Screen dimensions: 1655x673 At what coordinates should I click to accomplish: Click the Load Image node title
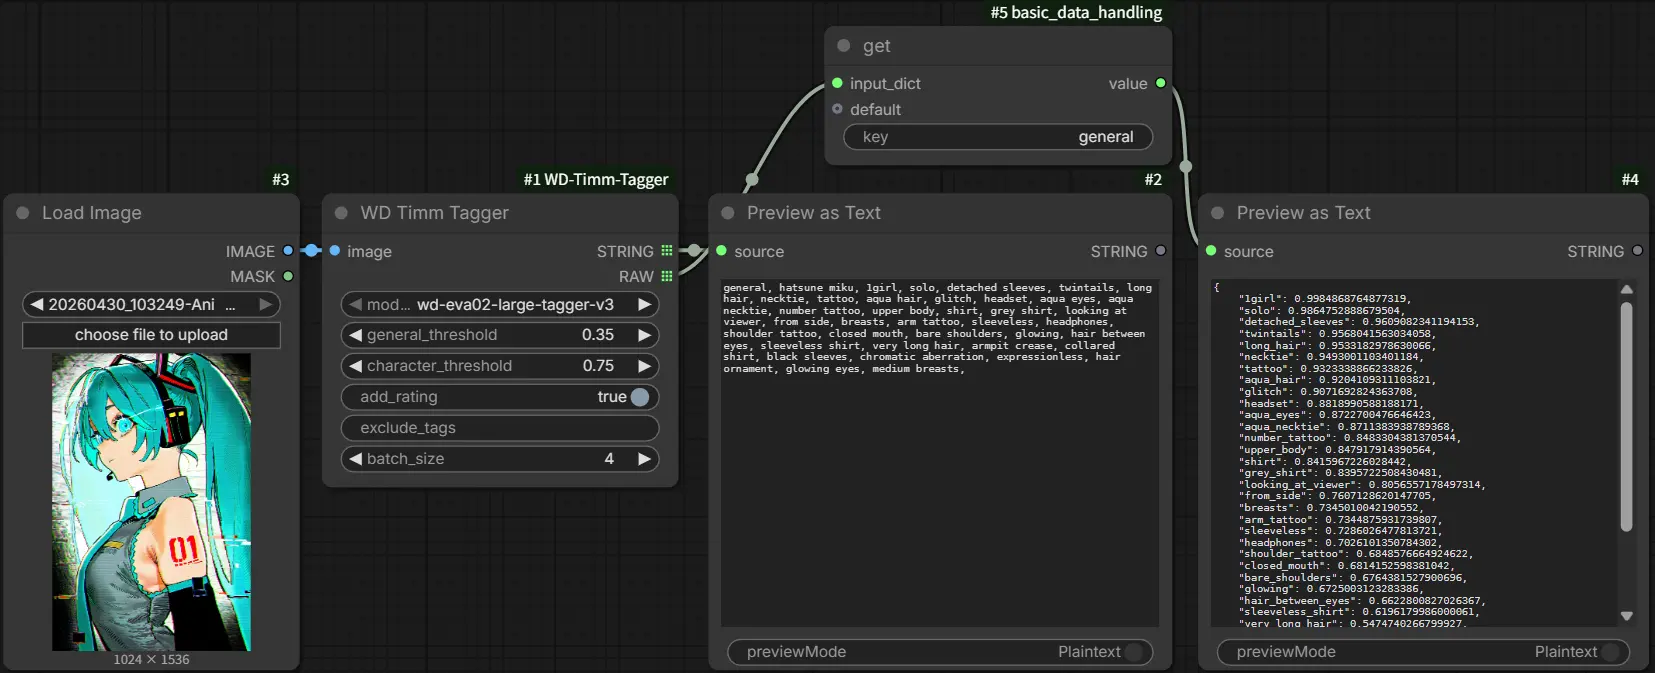coord(92,213)
